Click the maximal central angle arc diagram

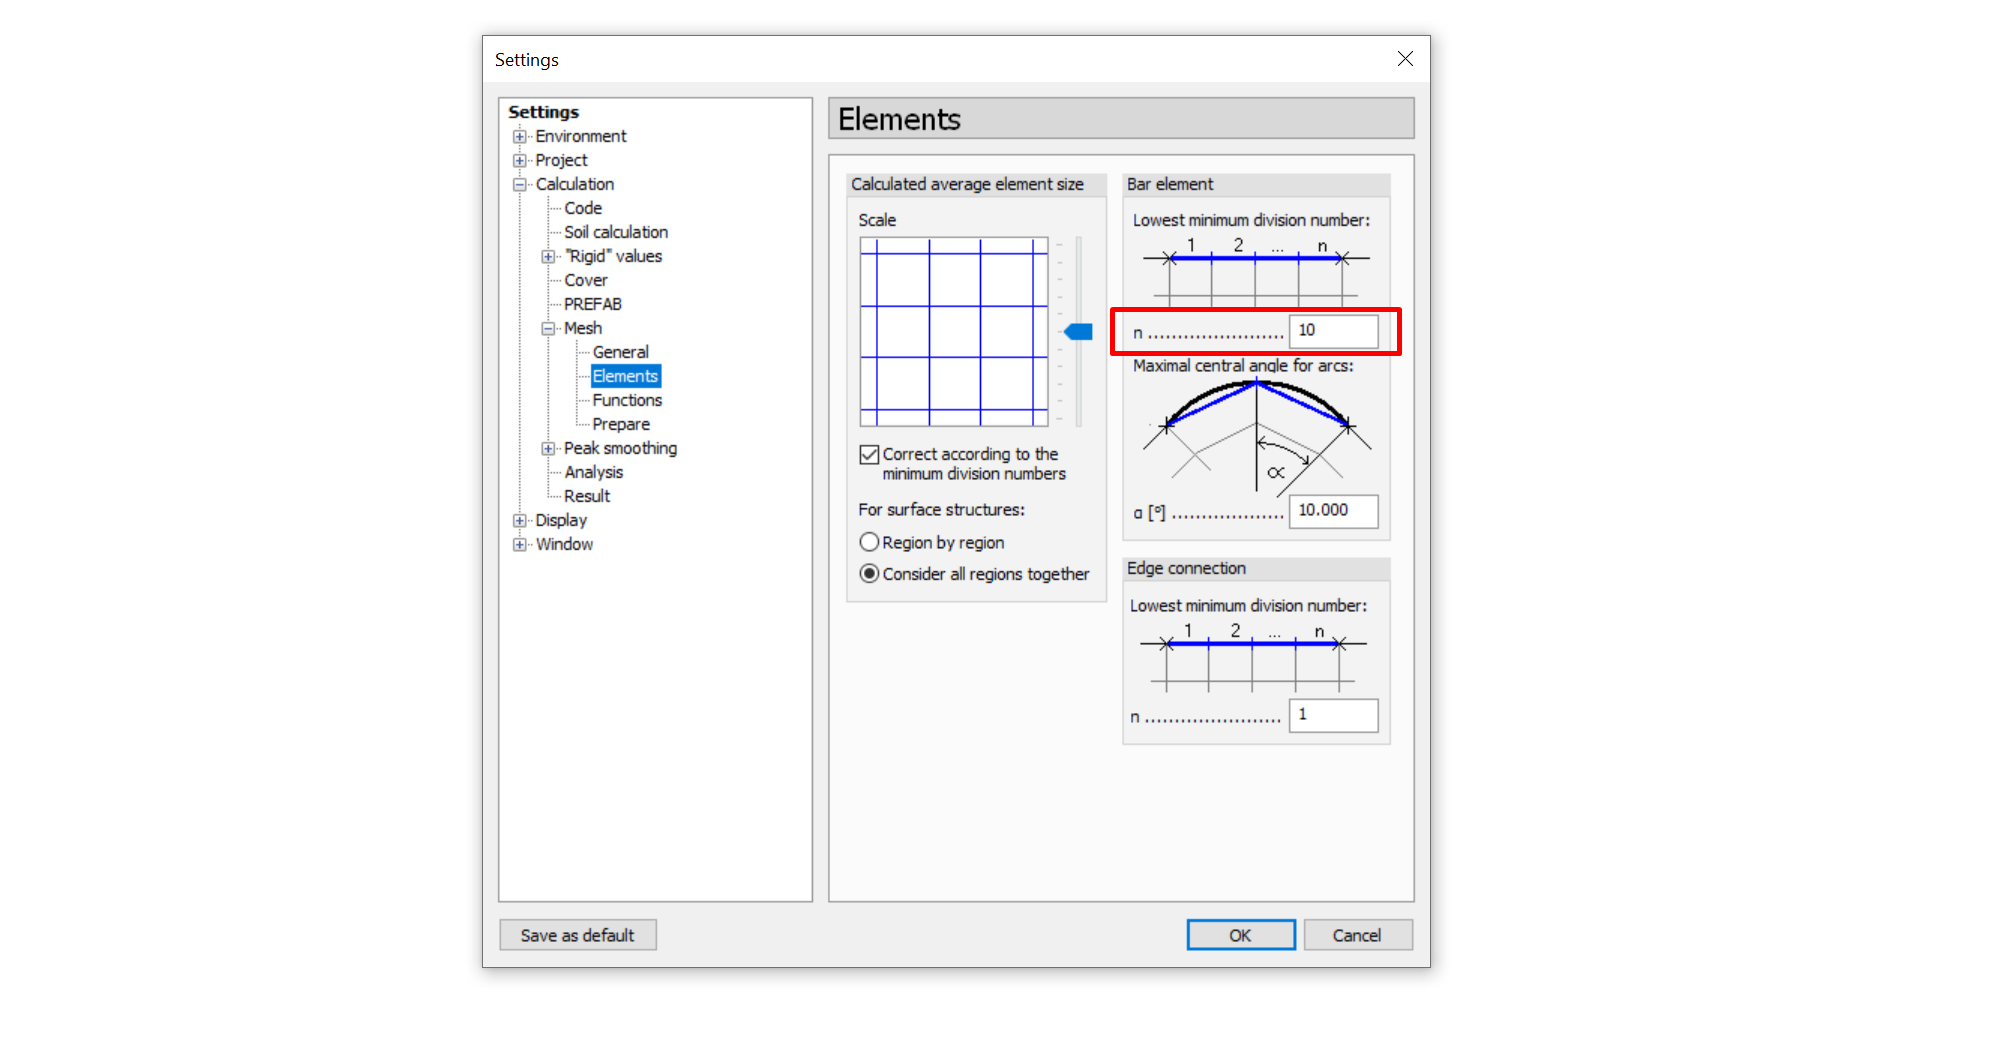point(1256,435)
